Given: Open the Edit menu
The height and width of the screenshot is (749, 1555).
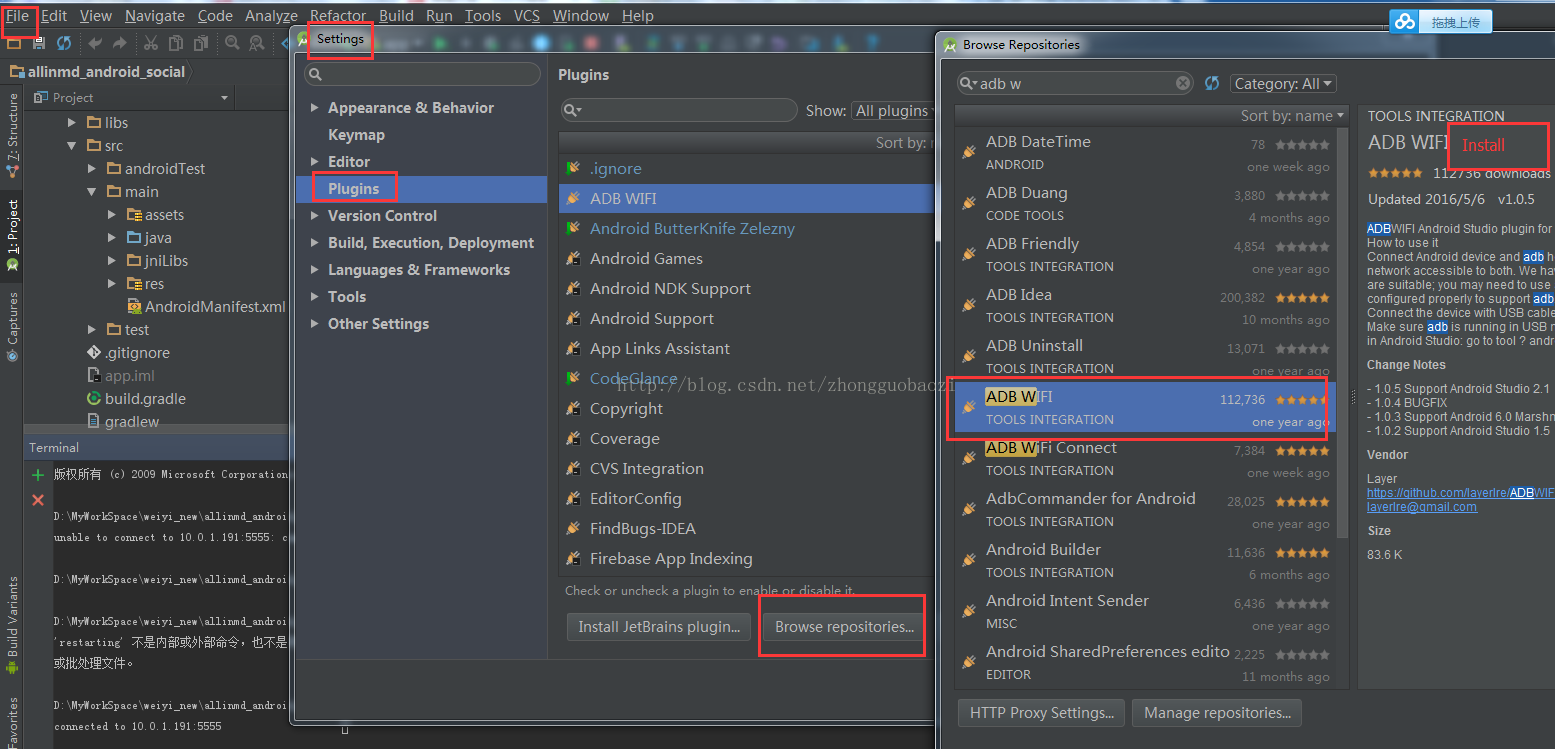Looking at the screenshot, I should tap(54, 15).
